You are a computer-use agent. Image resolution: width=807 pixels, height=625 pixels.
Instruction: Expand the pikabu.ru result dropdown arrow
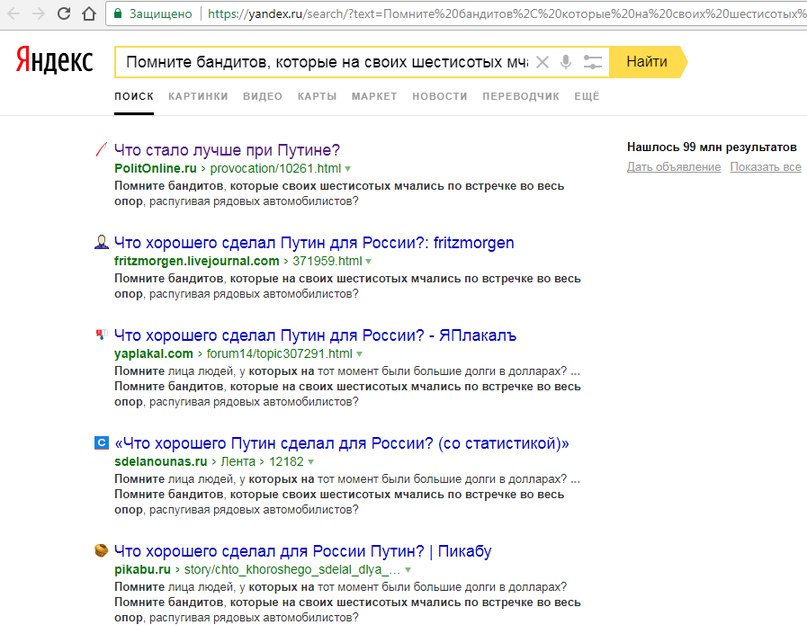(x=408, y=570)
